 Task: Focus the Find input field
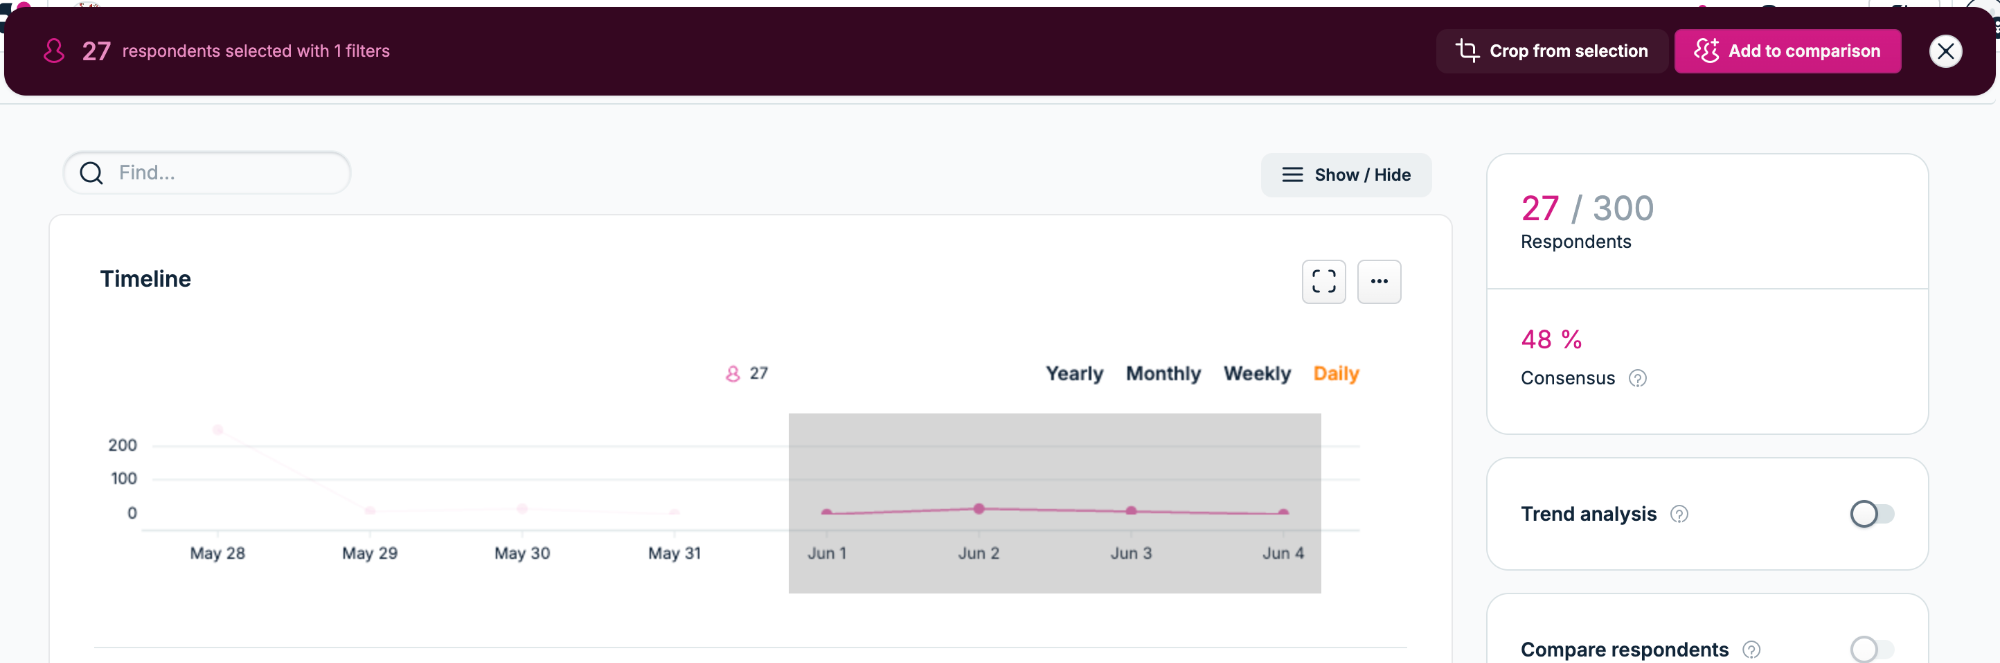207,173
